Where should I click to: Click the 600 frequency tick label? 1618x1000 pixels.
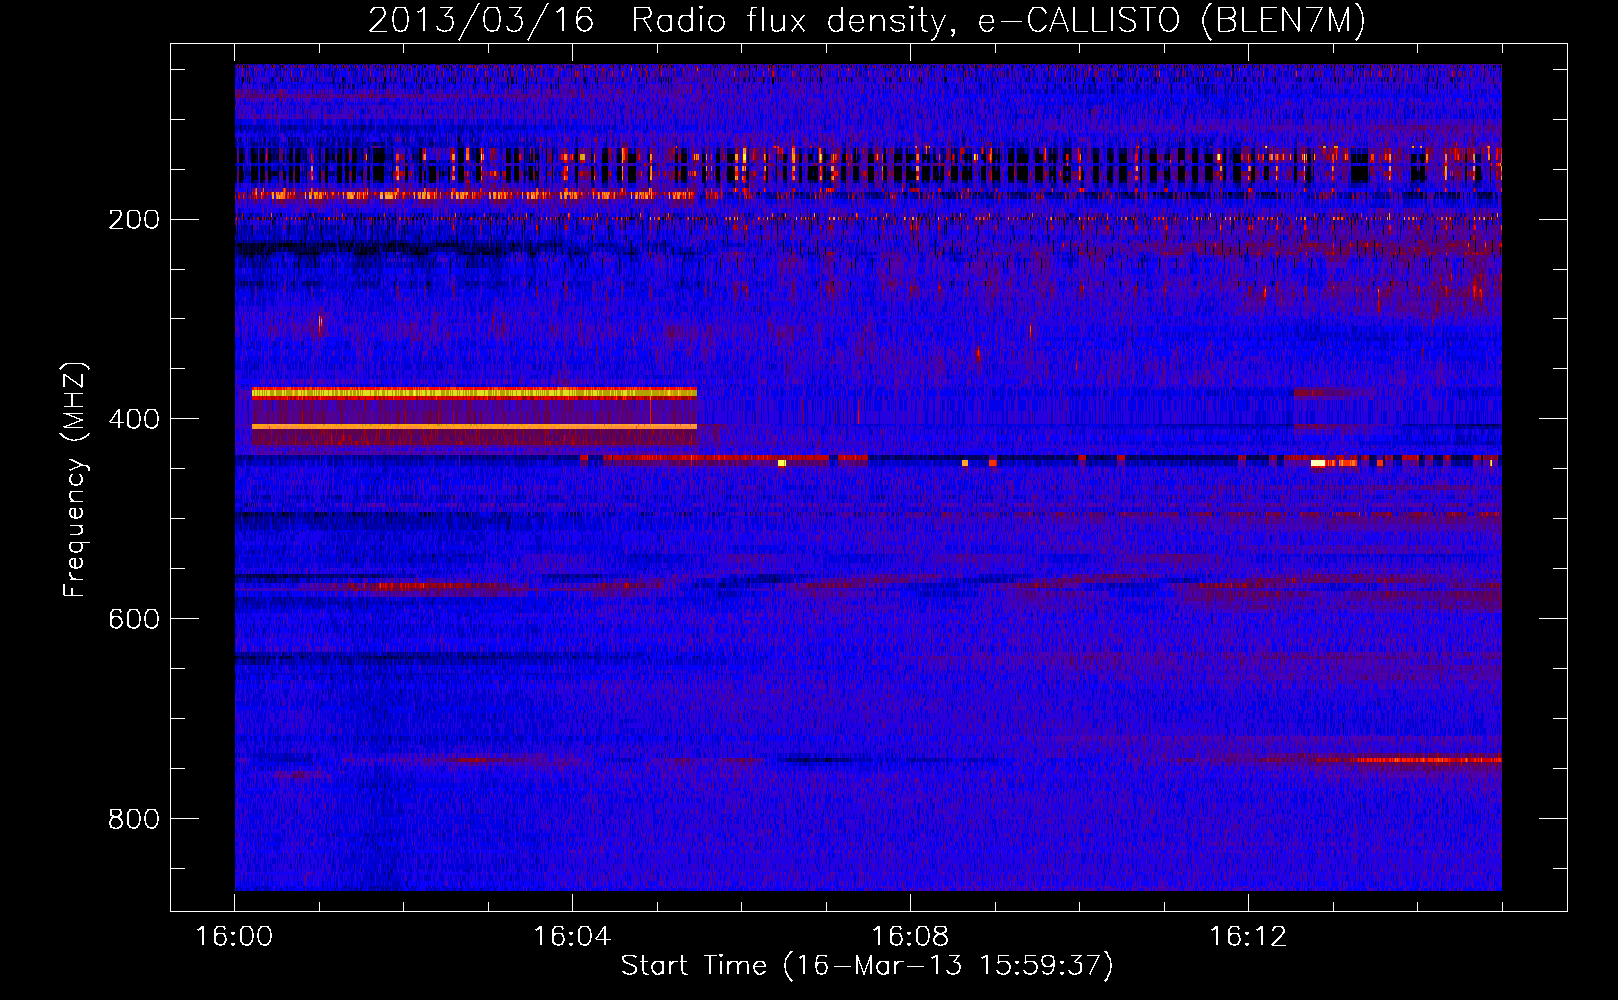coord(134,620)
